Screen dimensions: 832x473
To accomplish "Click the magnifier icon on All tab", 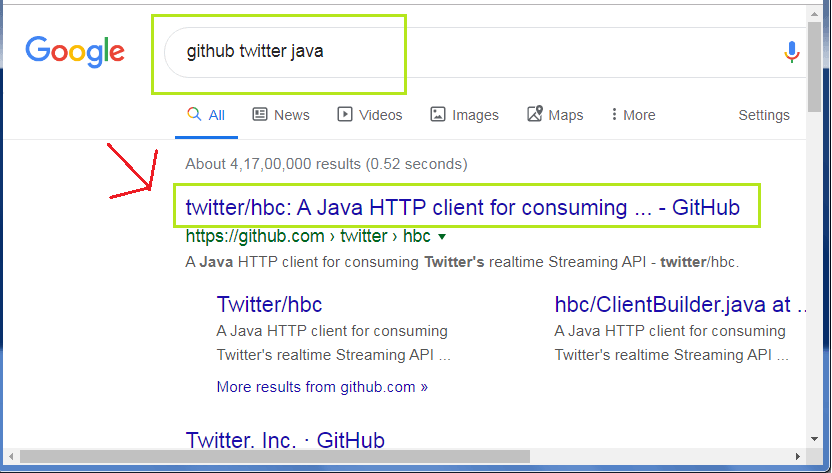I will [x=194, y=114].
